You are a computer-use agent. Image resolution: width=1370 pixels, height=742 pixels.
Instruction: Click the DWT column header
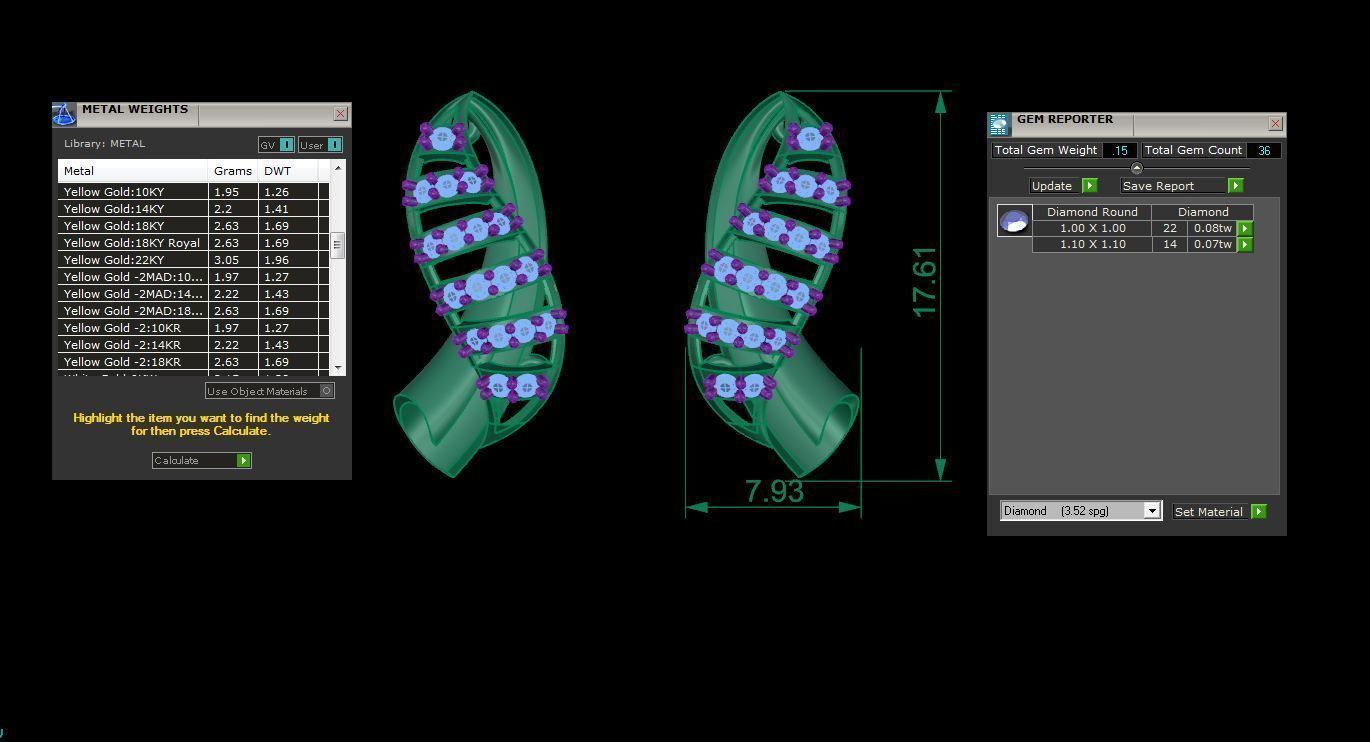[288, 171]
